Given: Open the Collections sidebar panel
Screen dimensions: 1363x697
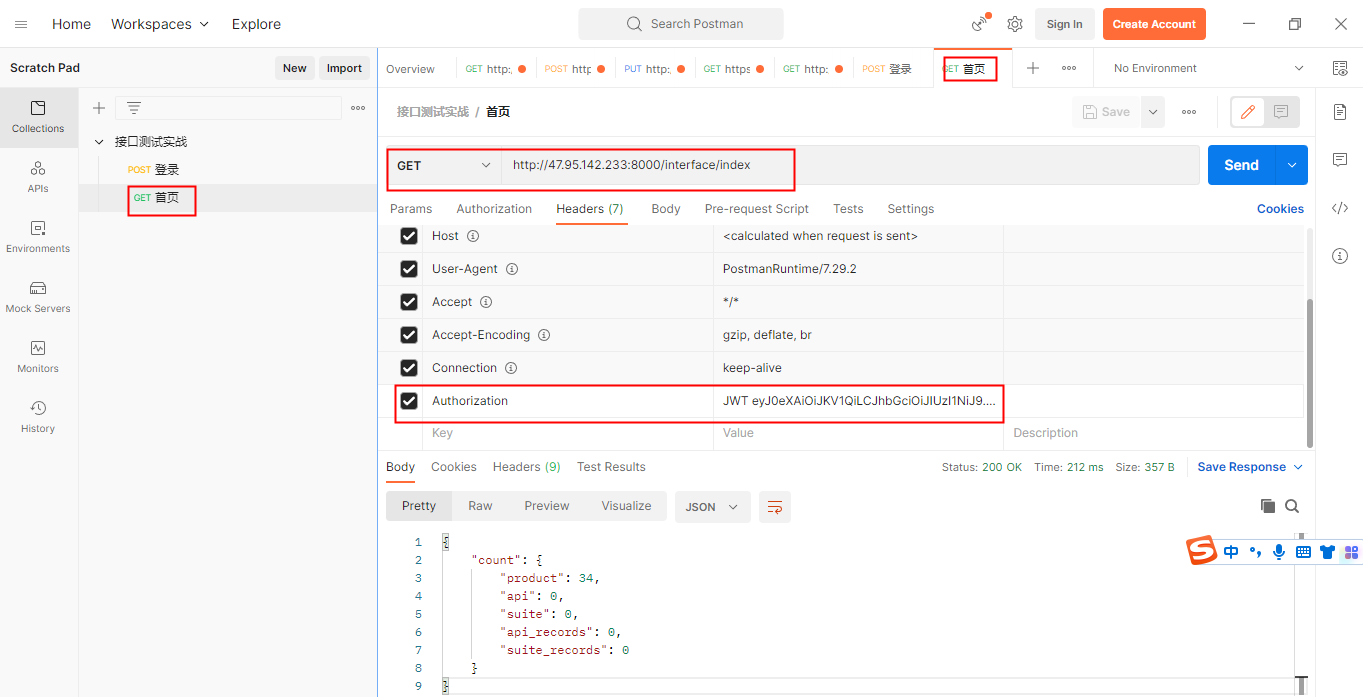Looking at the screenshot, I should (x=38, y=117).
